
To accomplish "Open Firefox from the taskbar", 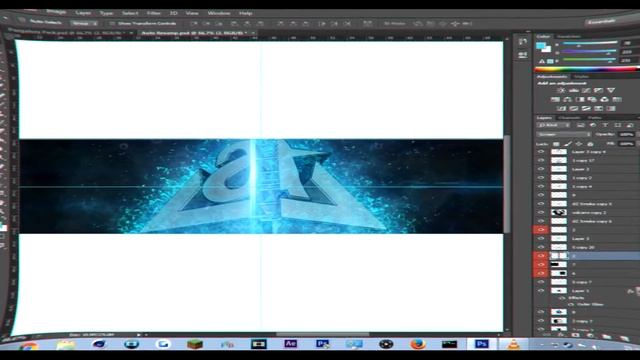I will tap(418, 344).
